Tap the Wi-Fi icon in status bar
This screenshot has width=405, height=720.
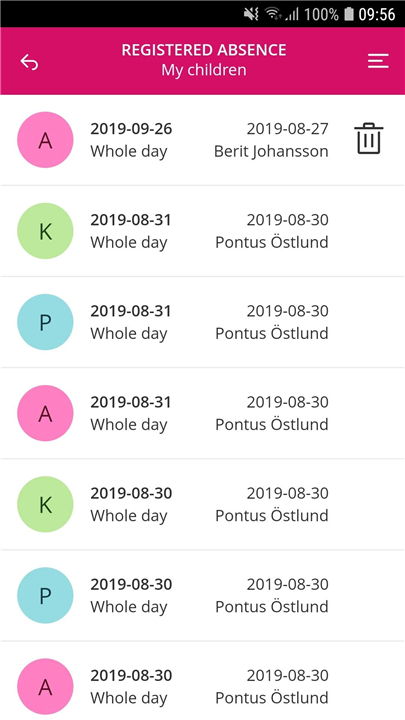click(273, 14)
